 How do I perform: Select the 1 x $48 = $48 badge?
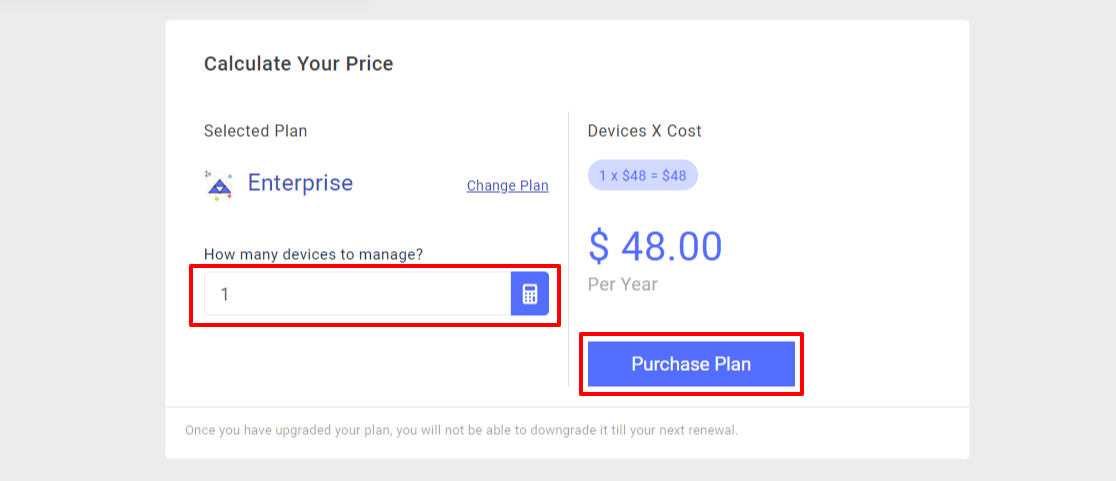tap(643, 175)
